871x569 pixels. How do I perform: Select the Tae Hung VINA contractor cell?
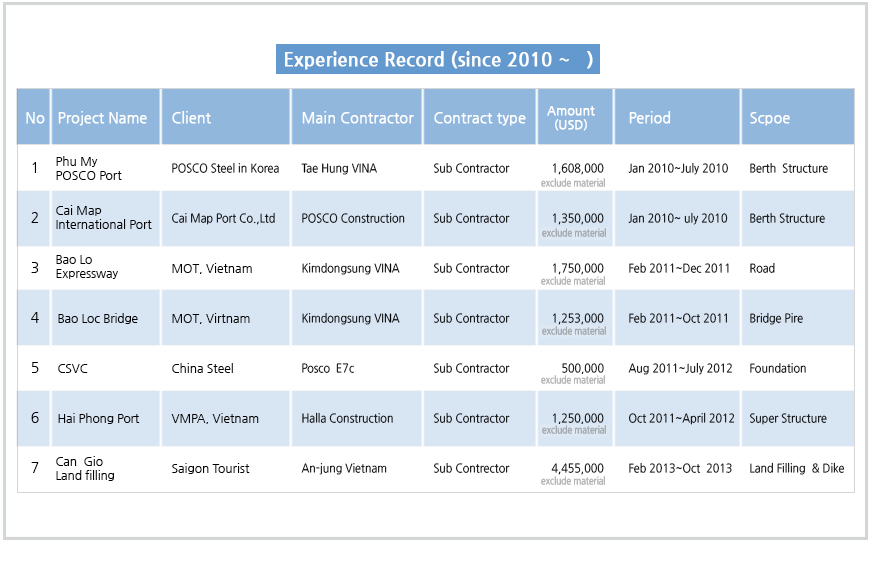[x=357, y=168]
